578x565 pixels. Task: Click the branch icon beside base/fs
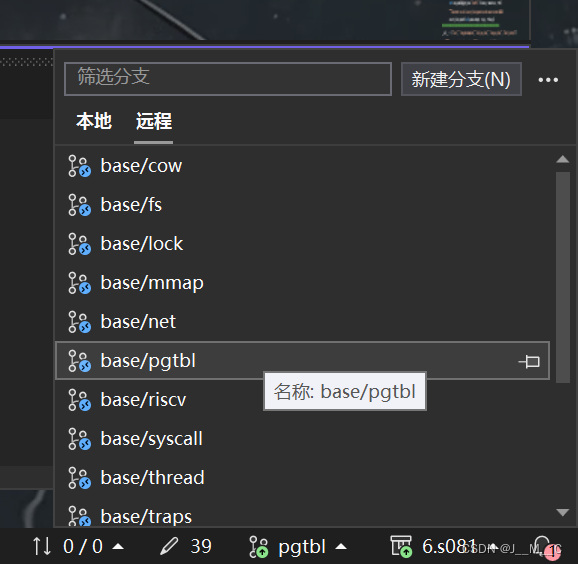[79, 205]
